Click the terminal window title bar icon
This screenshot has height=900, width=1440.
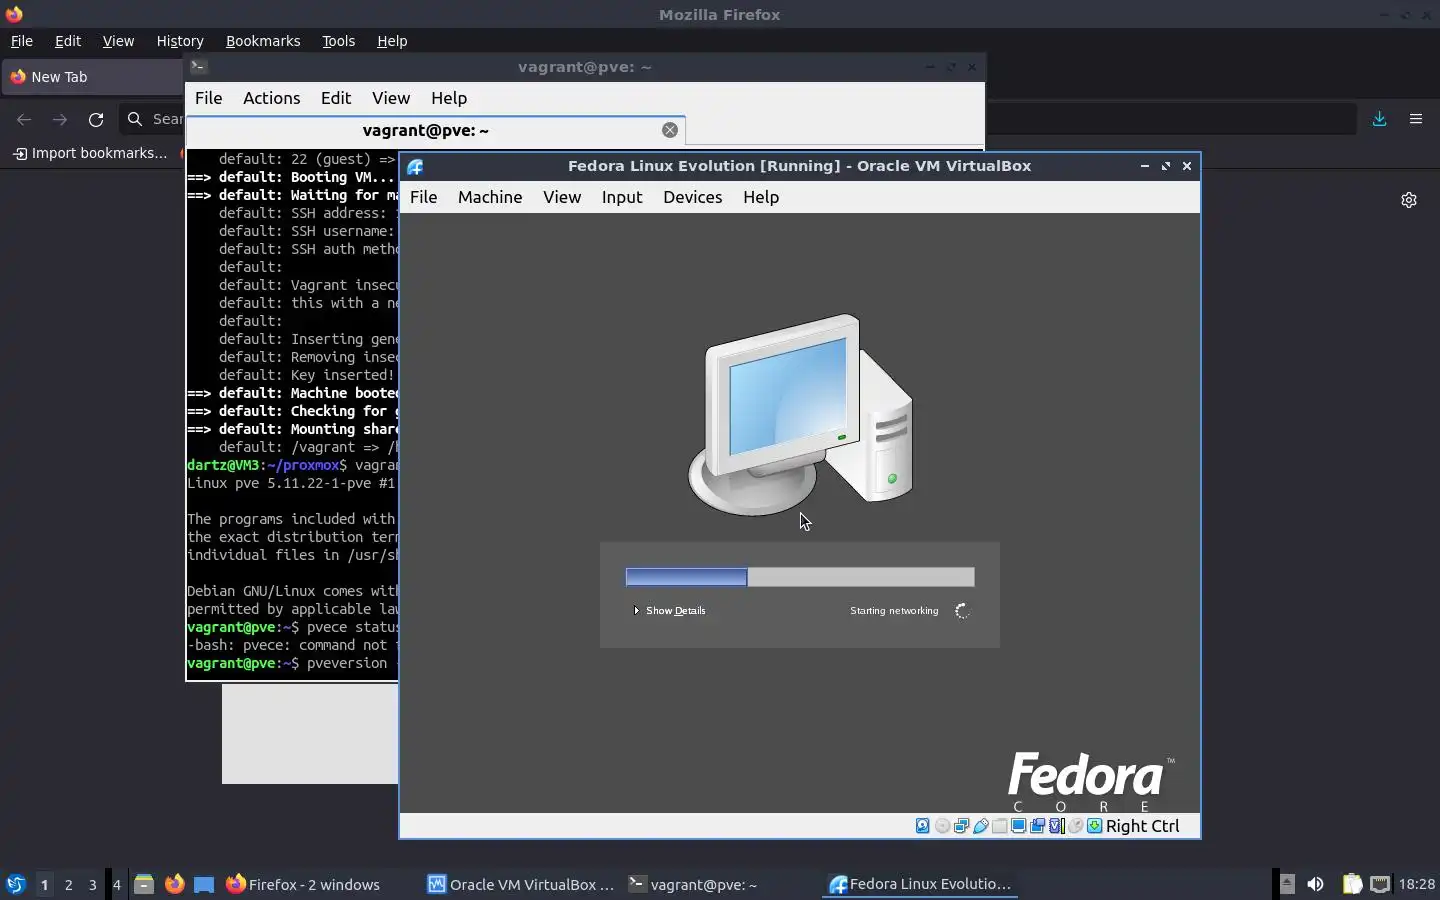(198, 67)
